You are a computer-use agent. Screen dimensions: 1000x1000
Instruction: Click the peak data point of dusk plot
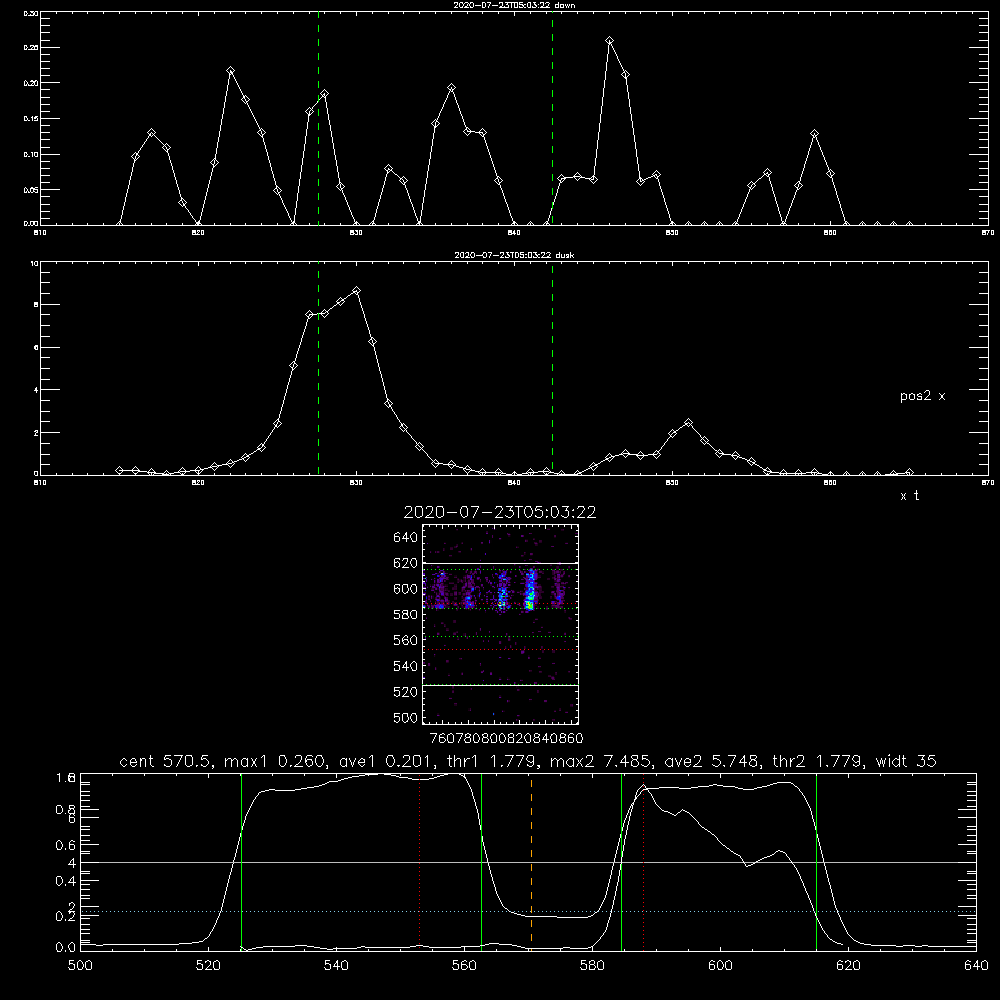357,291
